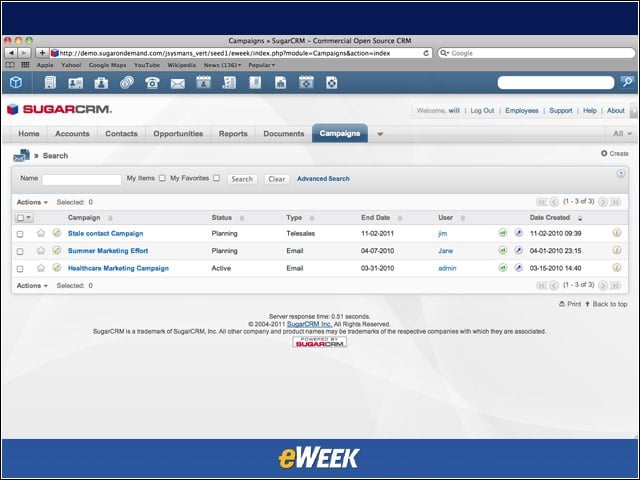The image size is (640, 480).
Task: Click green track status icon in admin's row
Action: 503,268
